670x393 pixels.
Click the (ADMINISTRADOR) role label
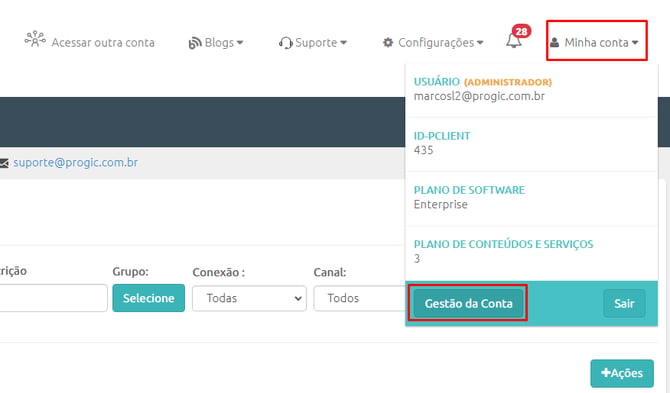tap(508, 82)
